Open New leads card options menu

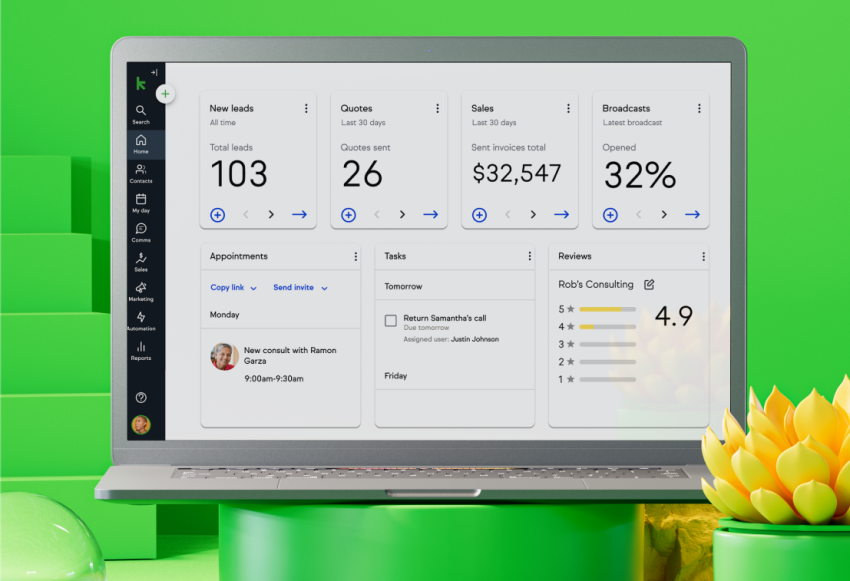tap(306, 108)
